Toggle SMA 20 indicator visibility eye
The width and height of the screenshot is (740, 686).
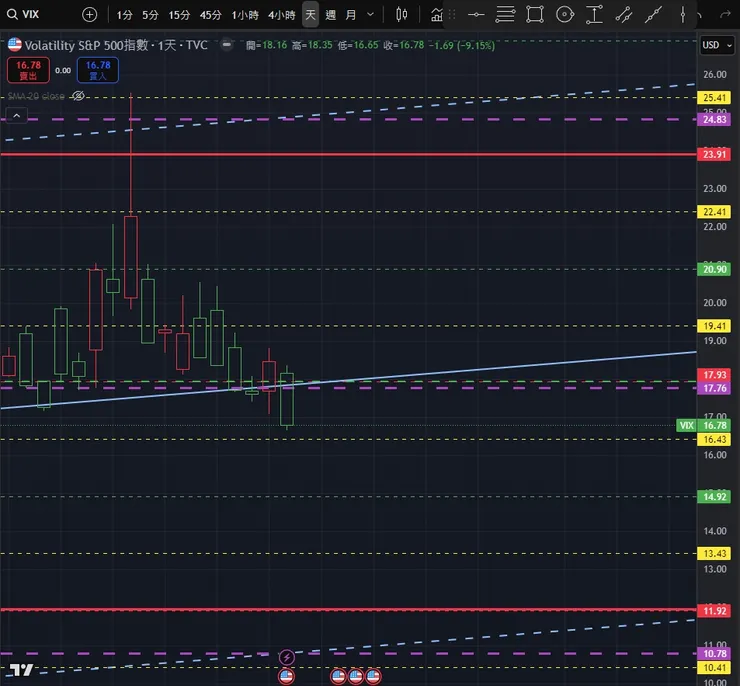click(79, 95)
